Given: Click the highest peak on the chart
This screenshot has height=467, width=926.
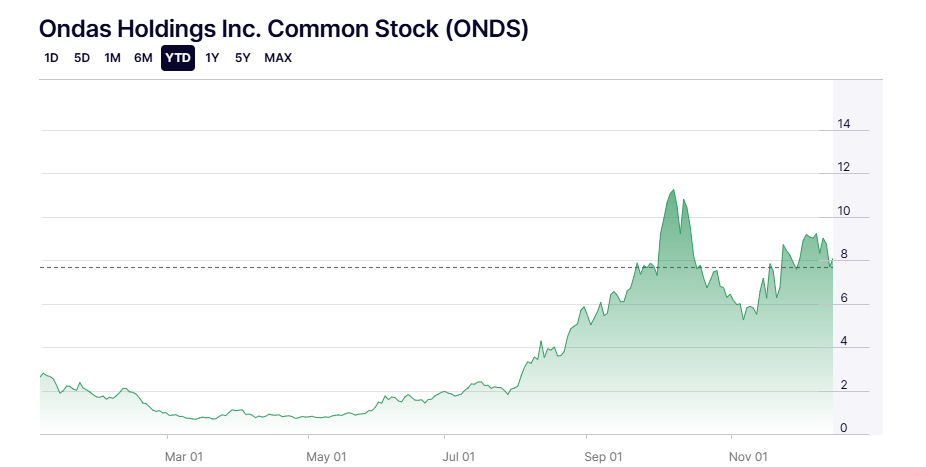Looking at the screenshot, I should [x=673, y=190].
